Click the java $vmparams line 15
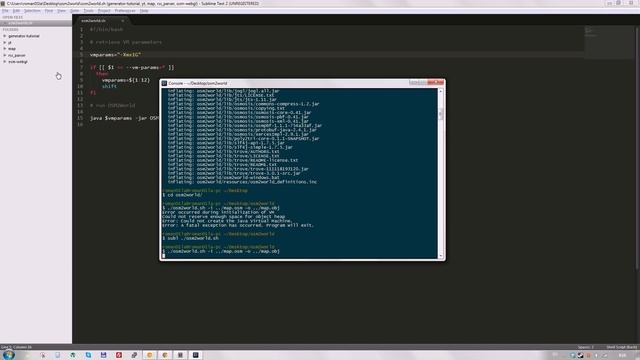Screen dimensions: 640x360 point(124,118)
